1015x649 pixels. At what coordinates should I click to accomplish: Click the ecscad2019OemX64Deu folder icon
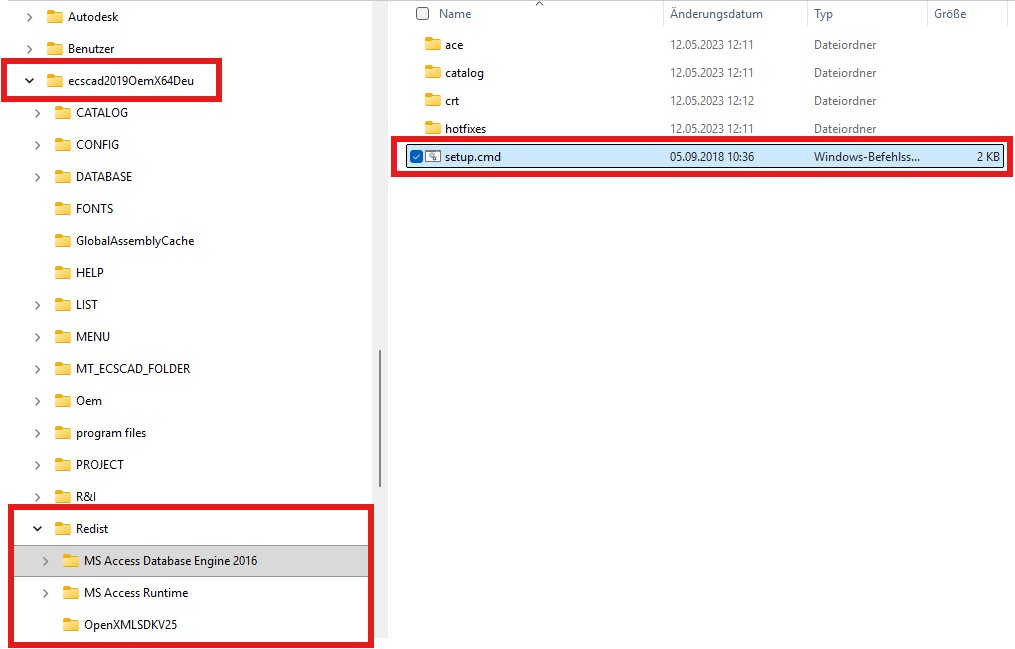pyautogui.click(x=55, y=81)
